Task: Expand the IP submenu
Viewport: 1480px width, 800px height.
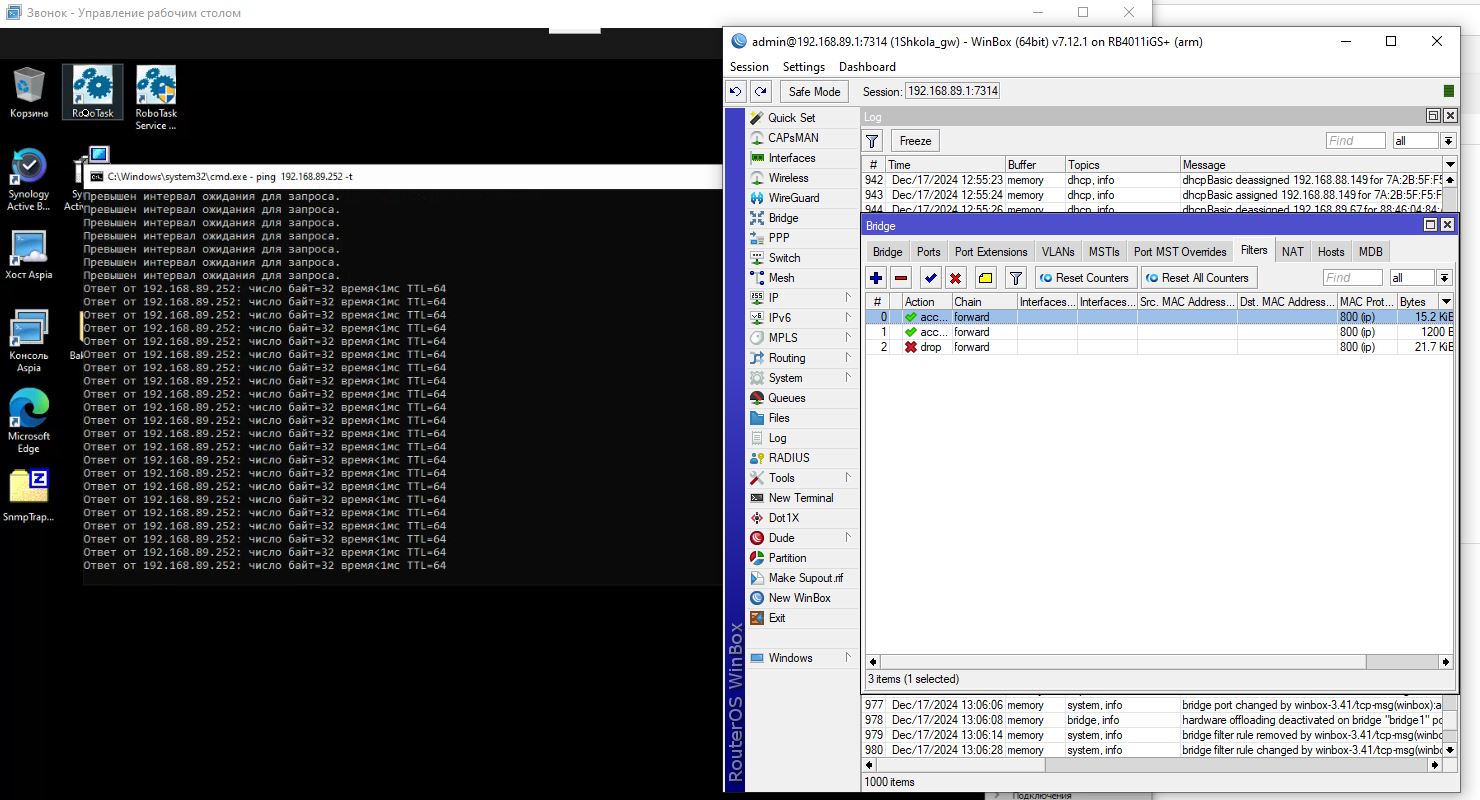Action: 802,298
